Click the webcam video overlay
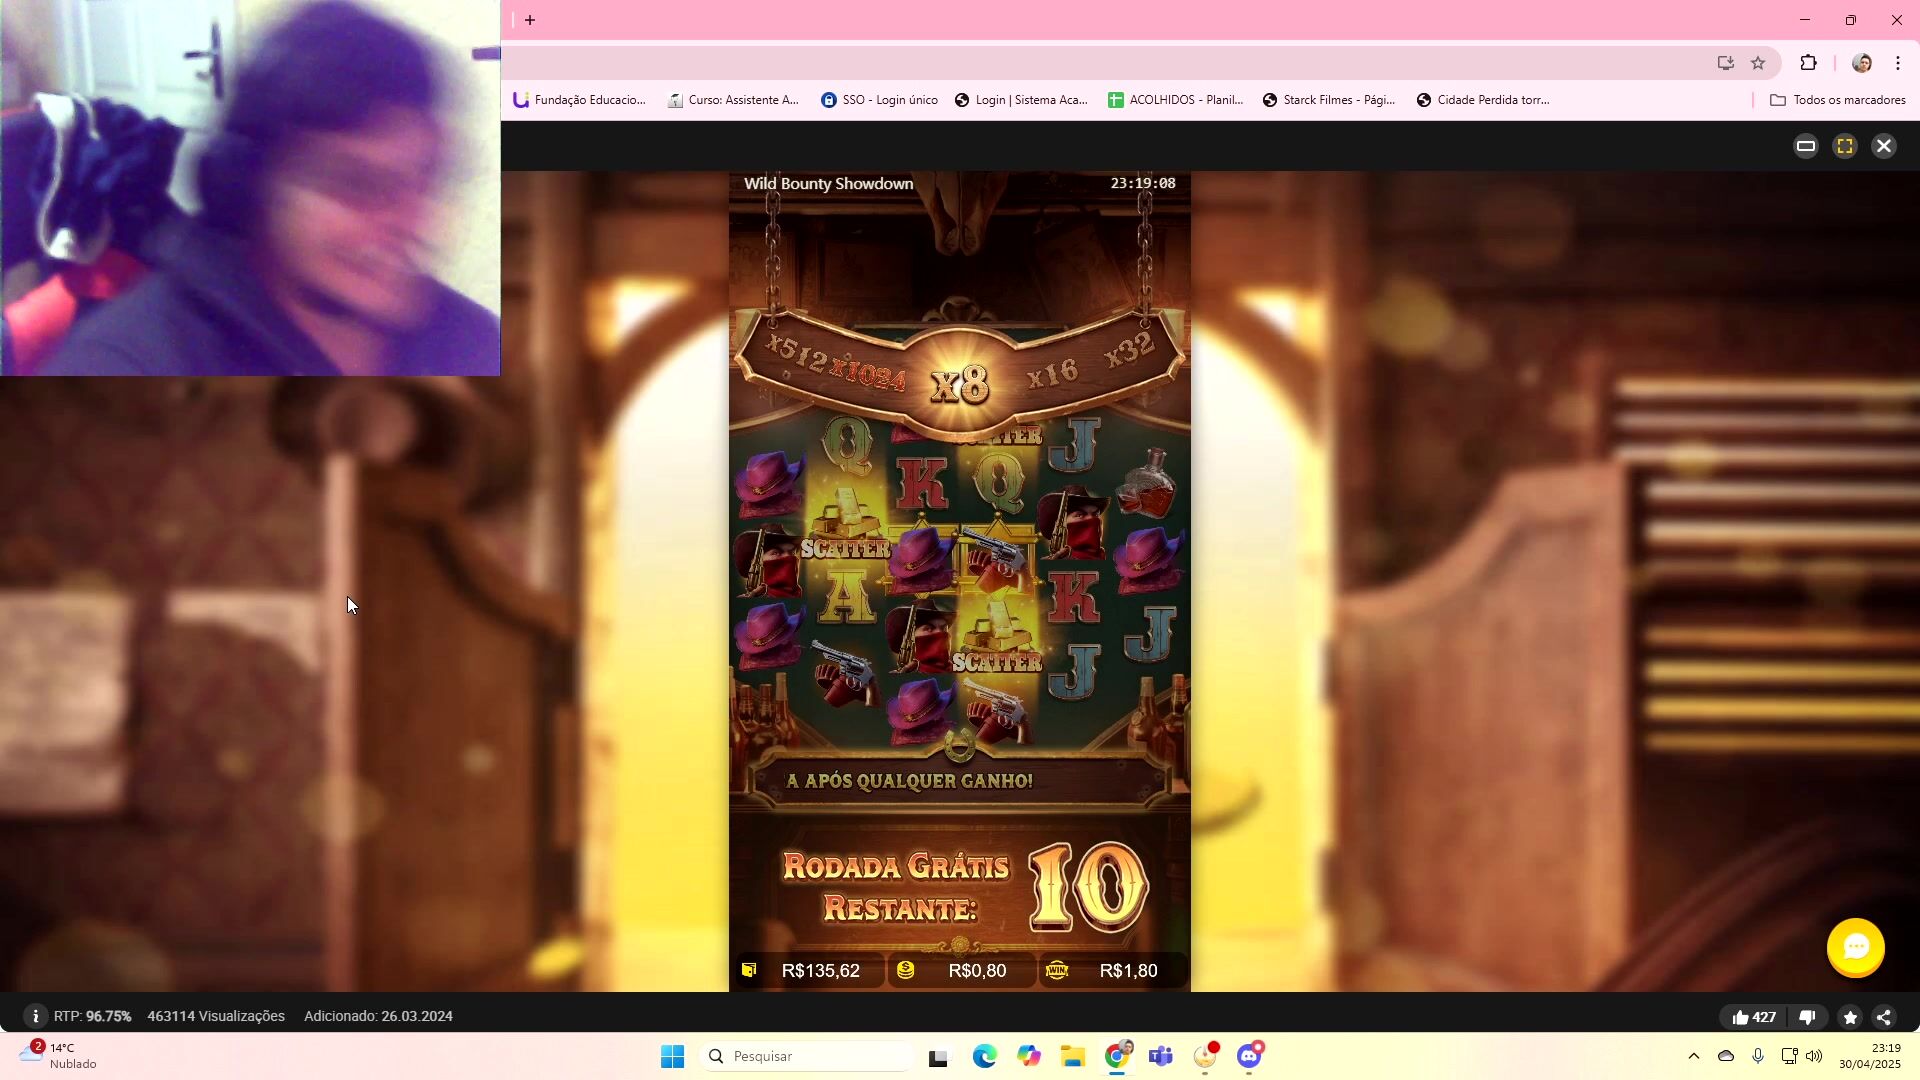Screen dimensions: 1920x1080 250,188
